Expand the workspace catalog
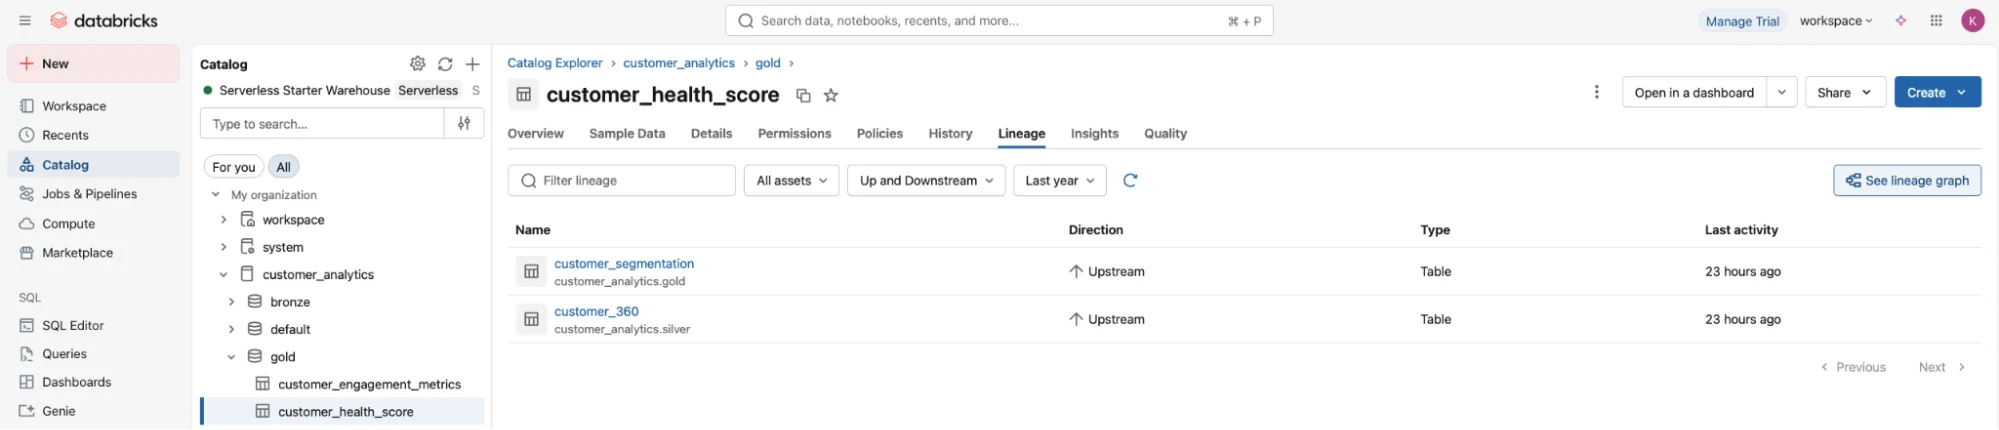 pyautogui.click(x=223, y=220)
